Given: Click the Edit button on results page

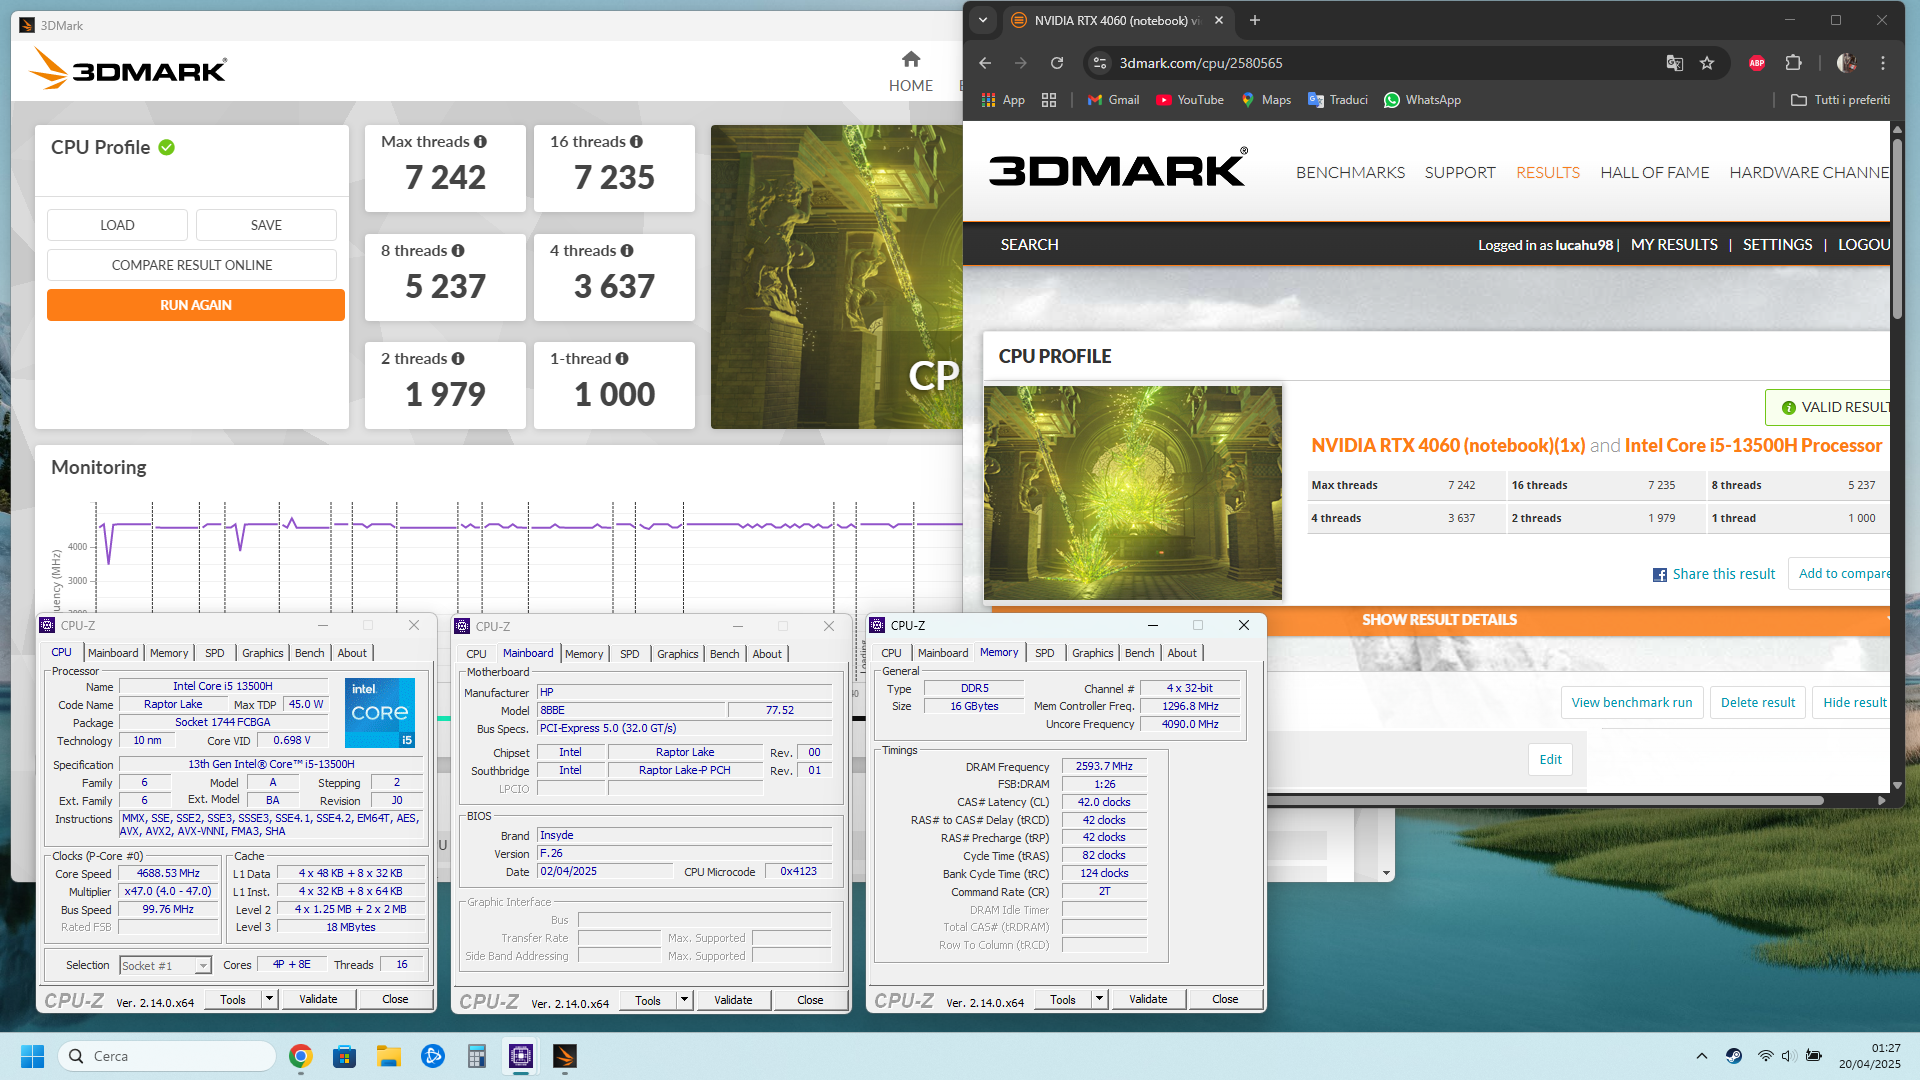Looking at the screenshot, I should point(1550,760).
